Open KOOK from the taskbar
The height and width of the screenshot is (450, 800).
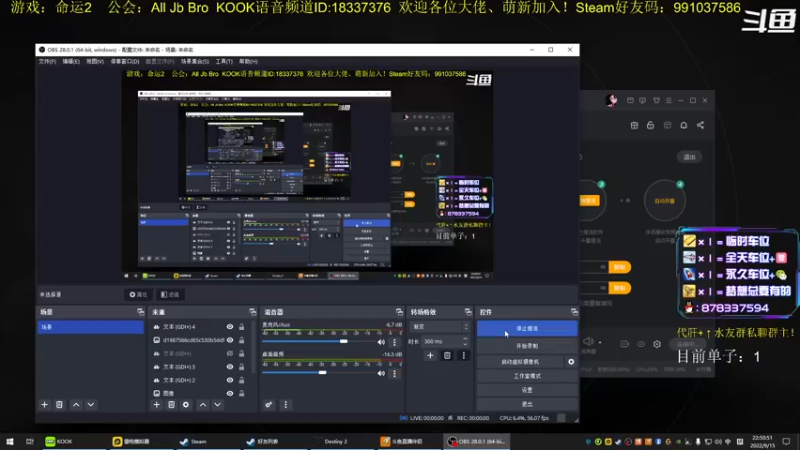tap(59, 441)
